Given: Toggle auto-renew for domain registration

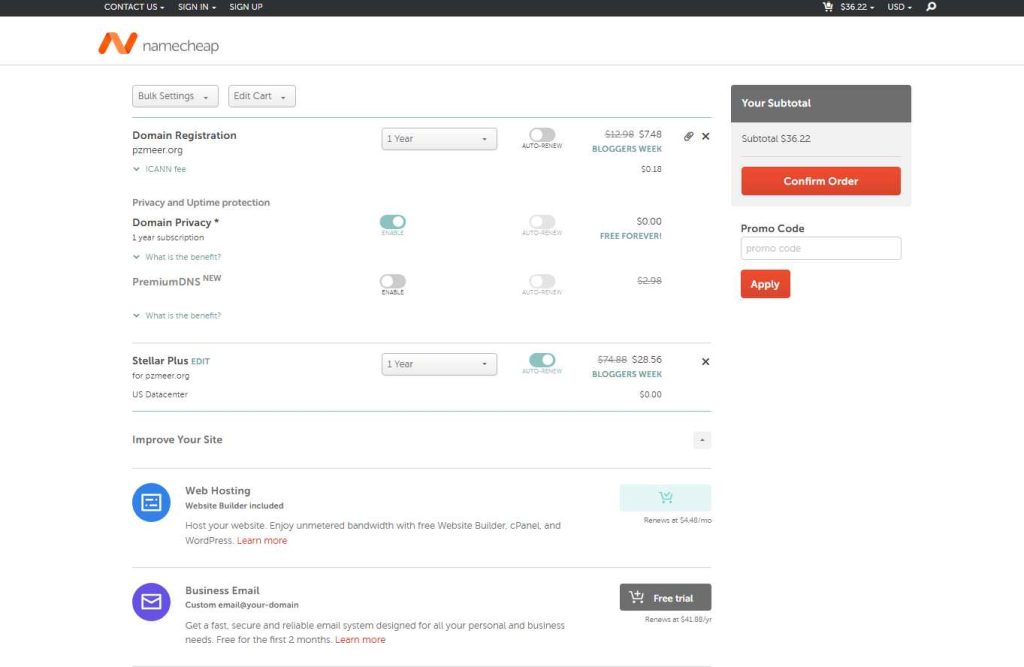Looking at the screenshot, I should 542,135.
